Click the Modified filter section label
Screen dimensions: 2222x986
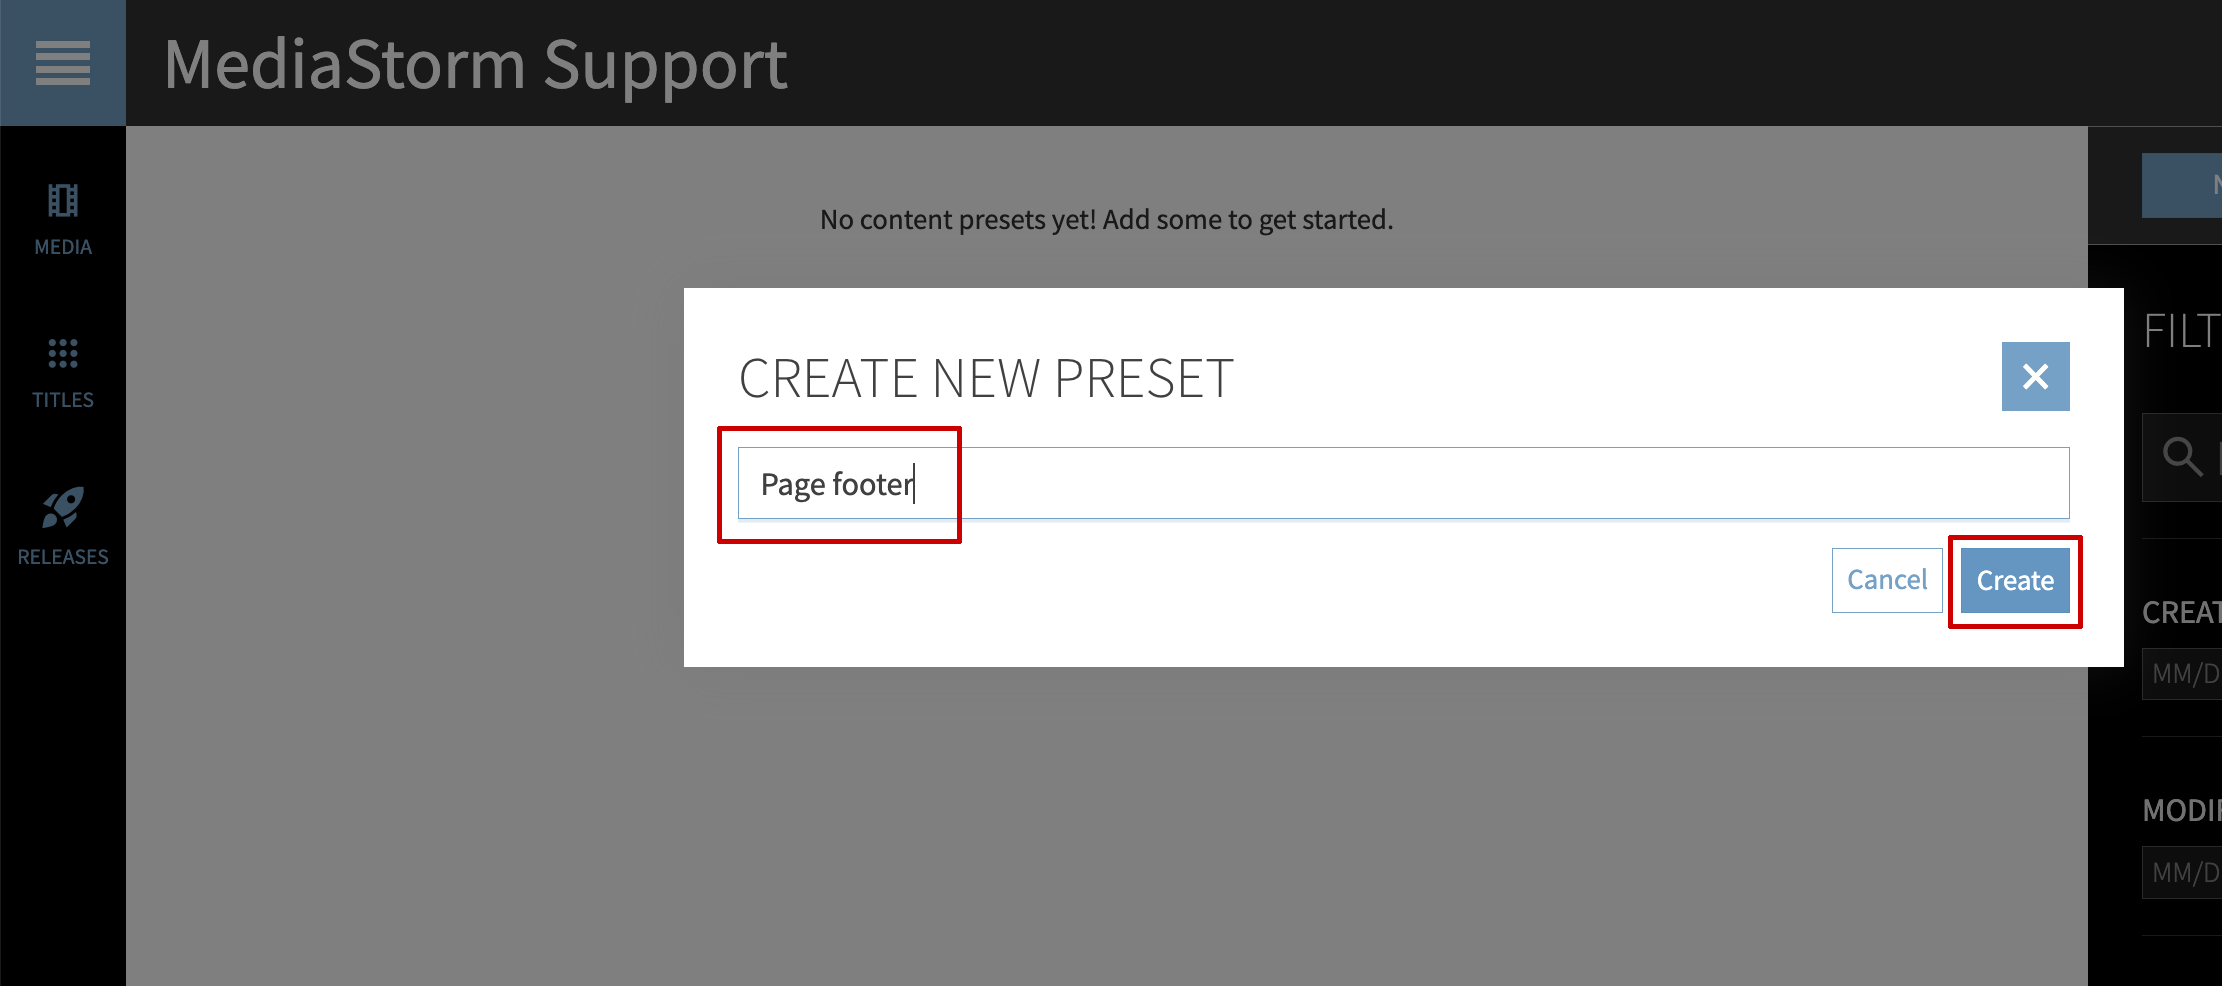click(x=2181, y=810)
